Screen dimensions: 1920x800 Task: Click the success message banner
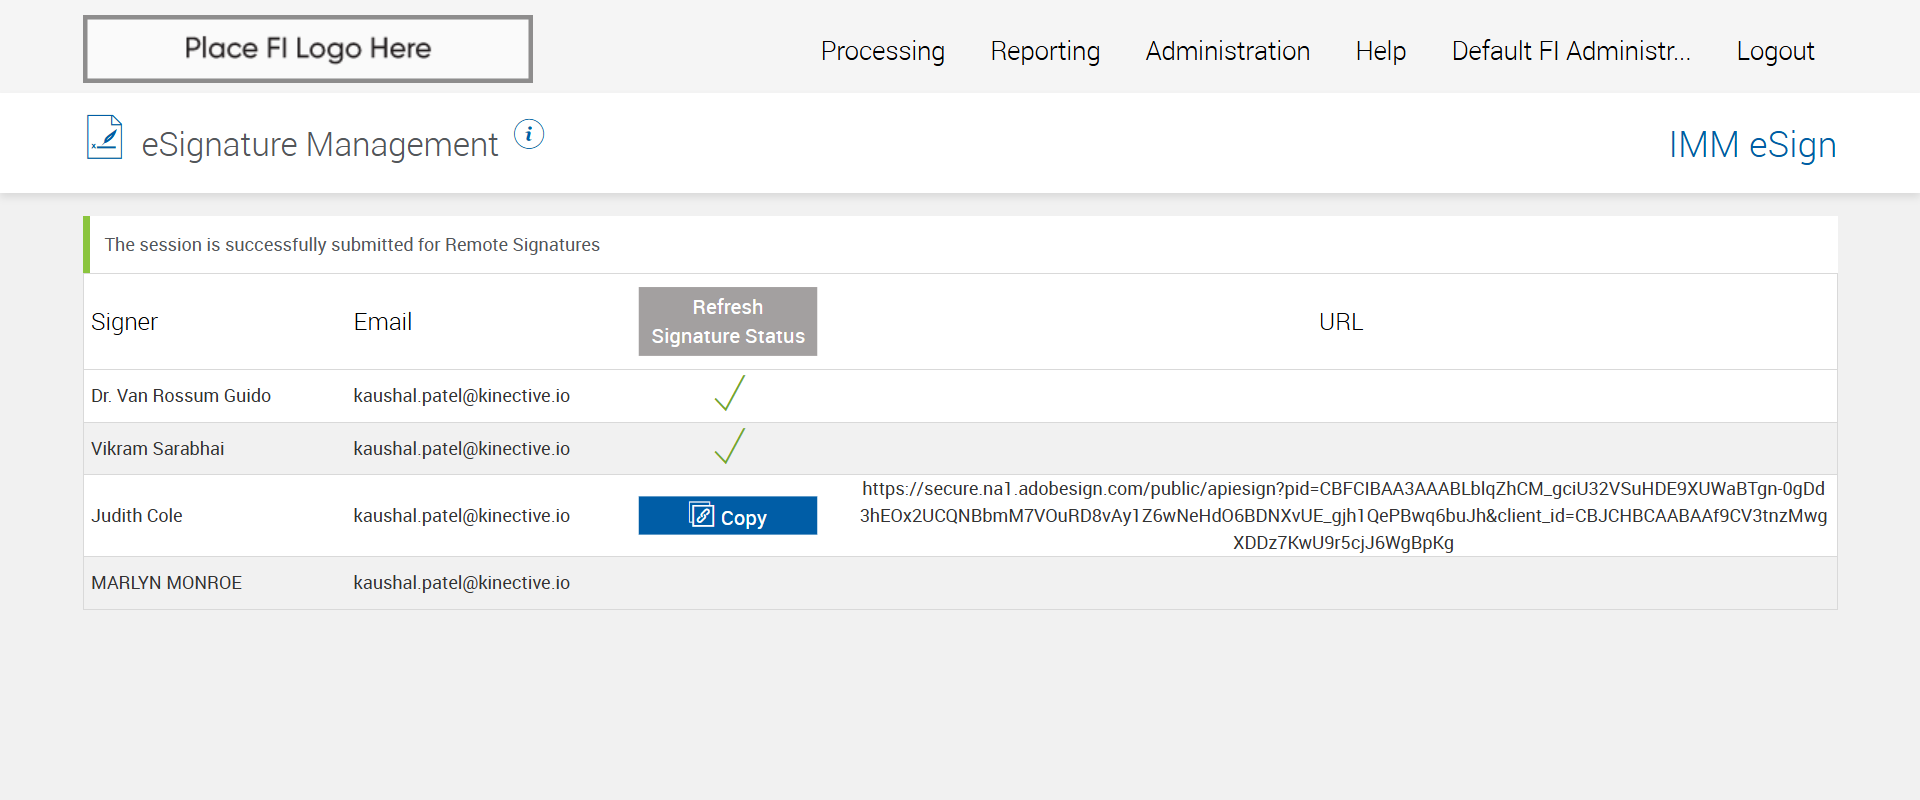click(352, 245)
